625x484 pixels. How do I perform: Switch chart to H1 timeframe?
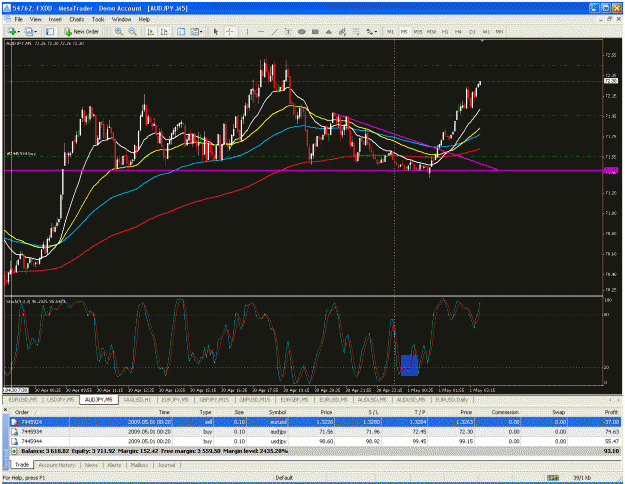[445, 31]
